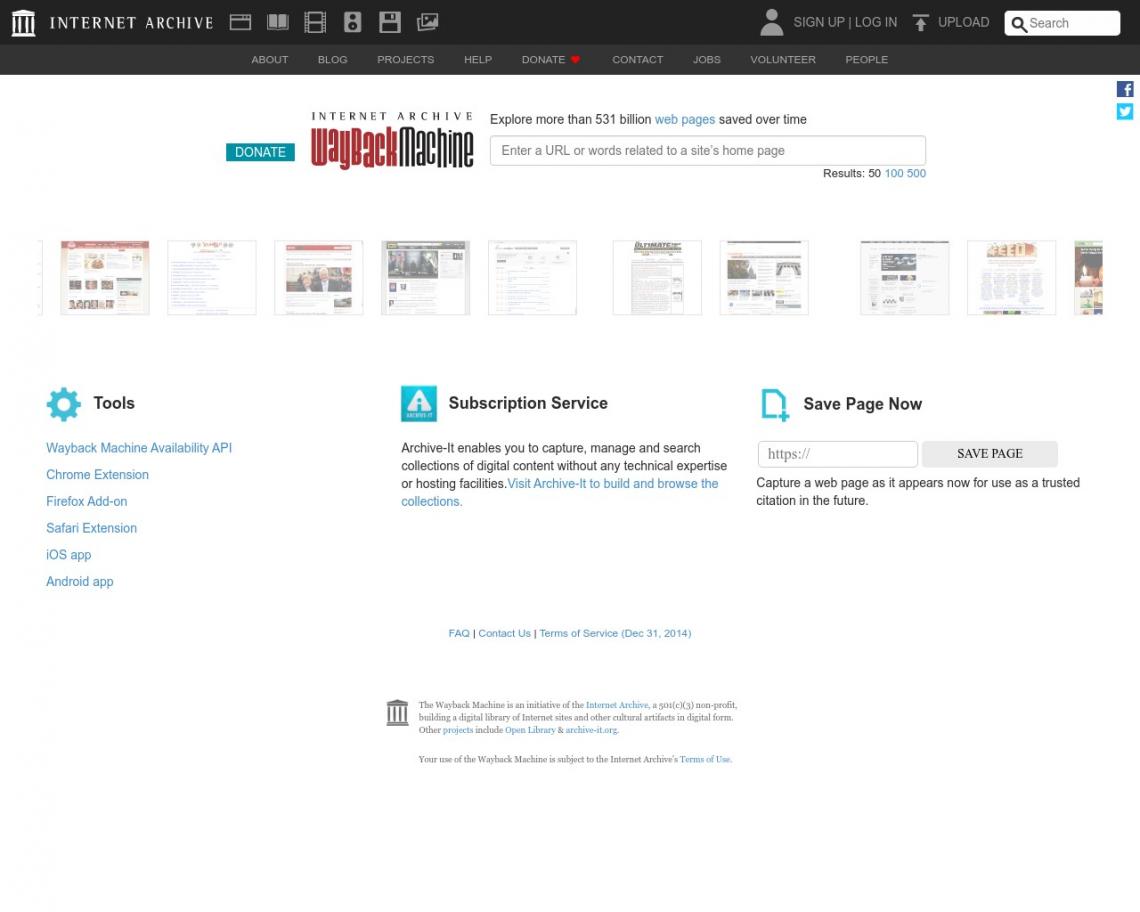Share on Twitter icon
Screen dimensions: 1140x912
[1125, 111]
